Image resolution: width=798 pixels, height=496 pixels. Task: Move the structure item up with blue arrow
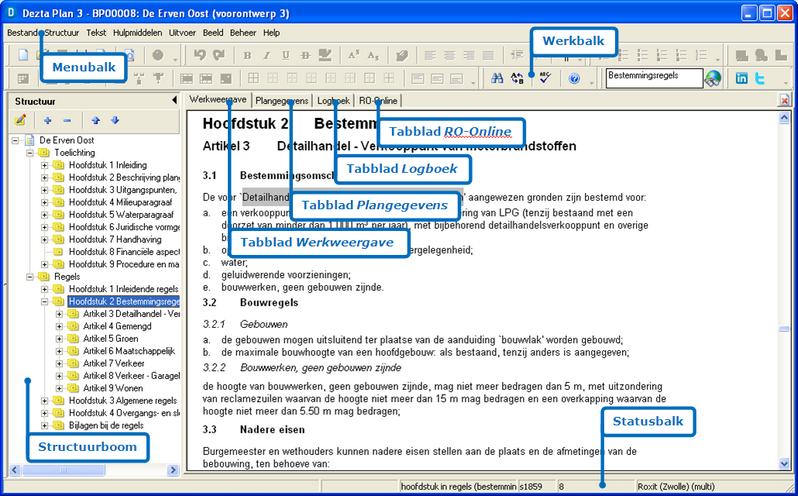click(x=96, y=121)
